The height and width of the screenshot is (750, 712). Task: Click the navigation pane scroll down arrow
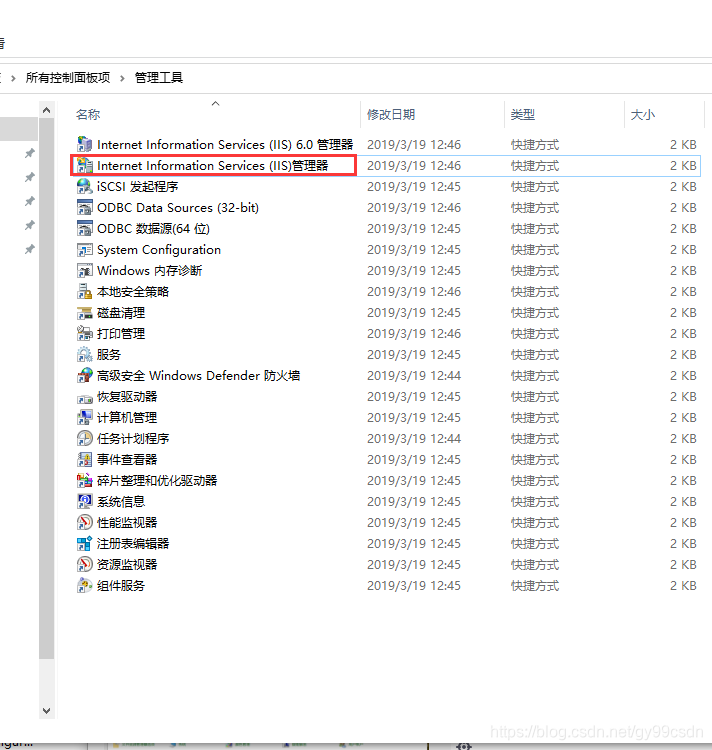pos(46,711)
